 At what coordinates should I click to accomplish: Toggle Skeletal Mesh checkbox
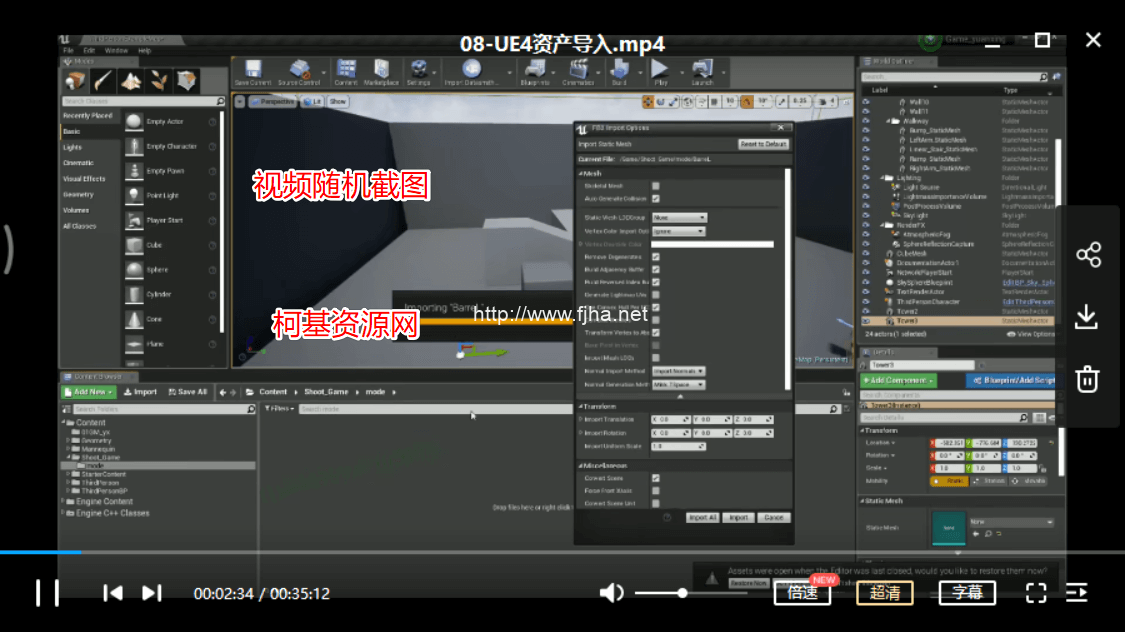tap(656, 186)
